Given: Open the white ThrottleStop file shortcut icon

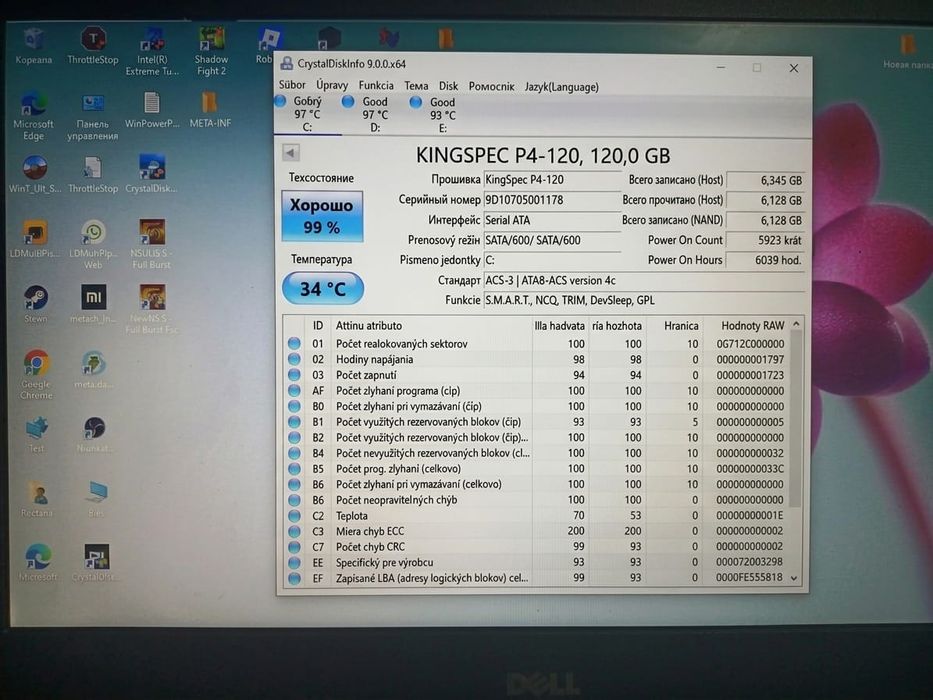Looking at the screenshot, I should coord(92,174).
